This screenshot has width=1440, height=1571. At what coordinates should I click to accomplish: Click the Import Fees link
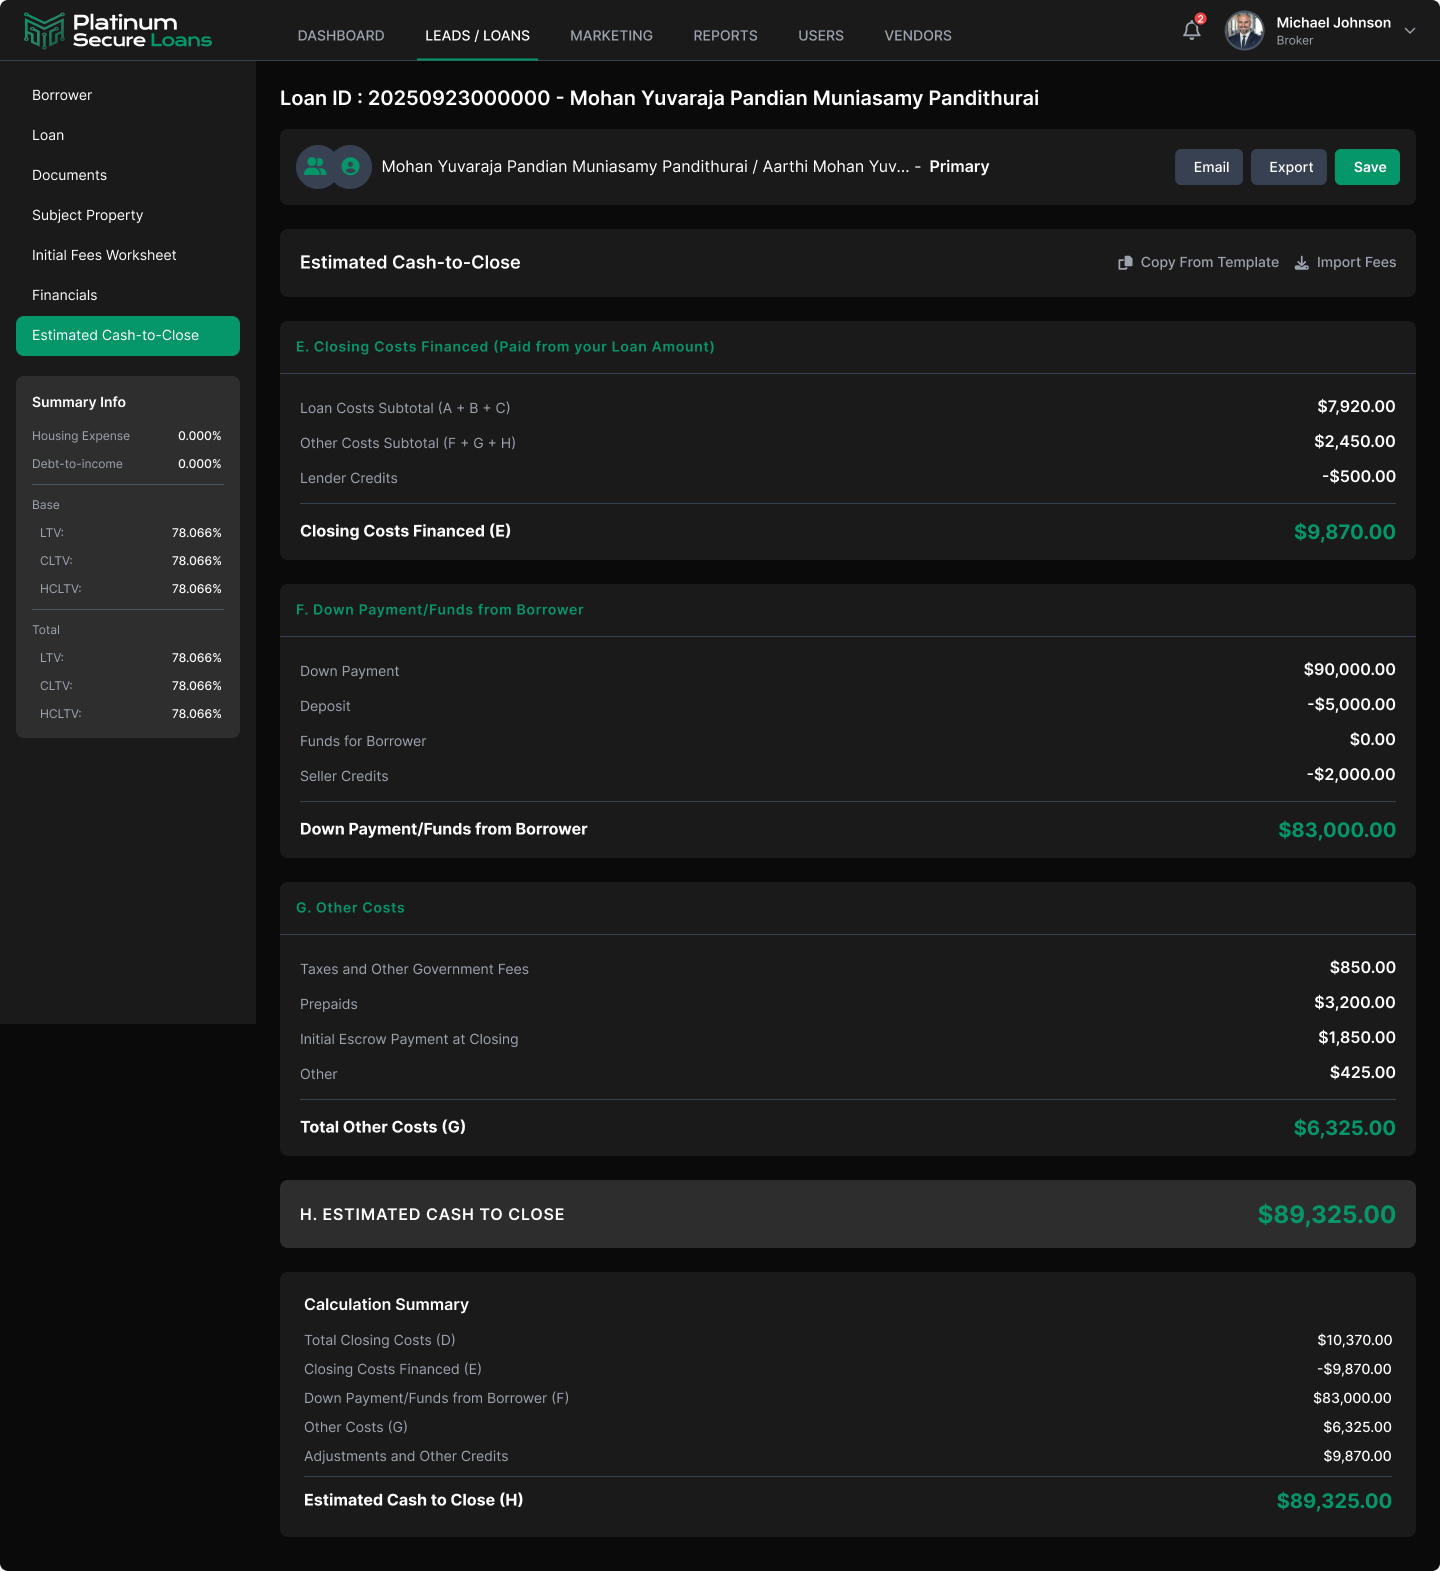tap(1345, 263)
